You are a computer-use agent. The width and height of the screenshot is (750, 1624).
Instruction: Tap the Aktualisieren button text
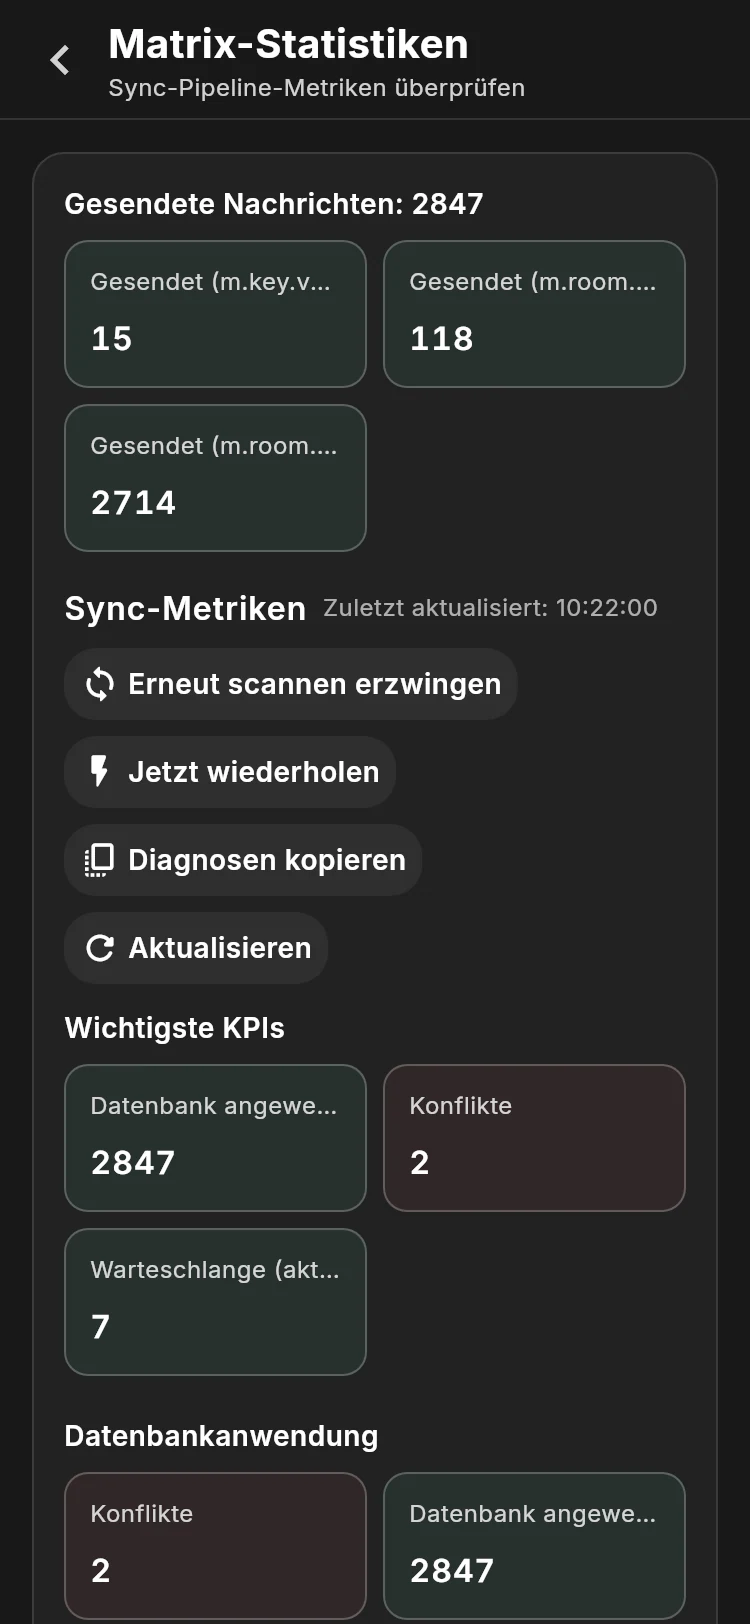pyautogui.click(x=220, y=948)
